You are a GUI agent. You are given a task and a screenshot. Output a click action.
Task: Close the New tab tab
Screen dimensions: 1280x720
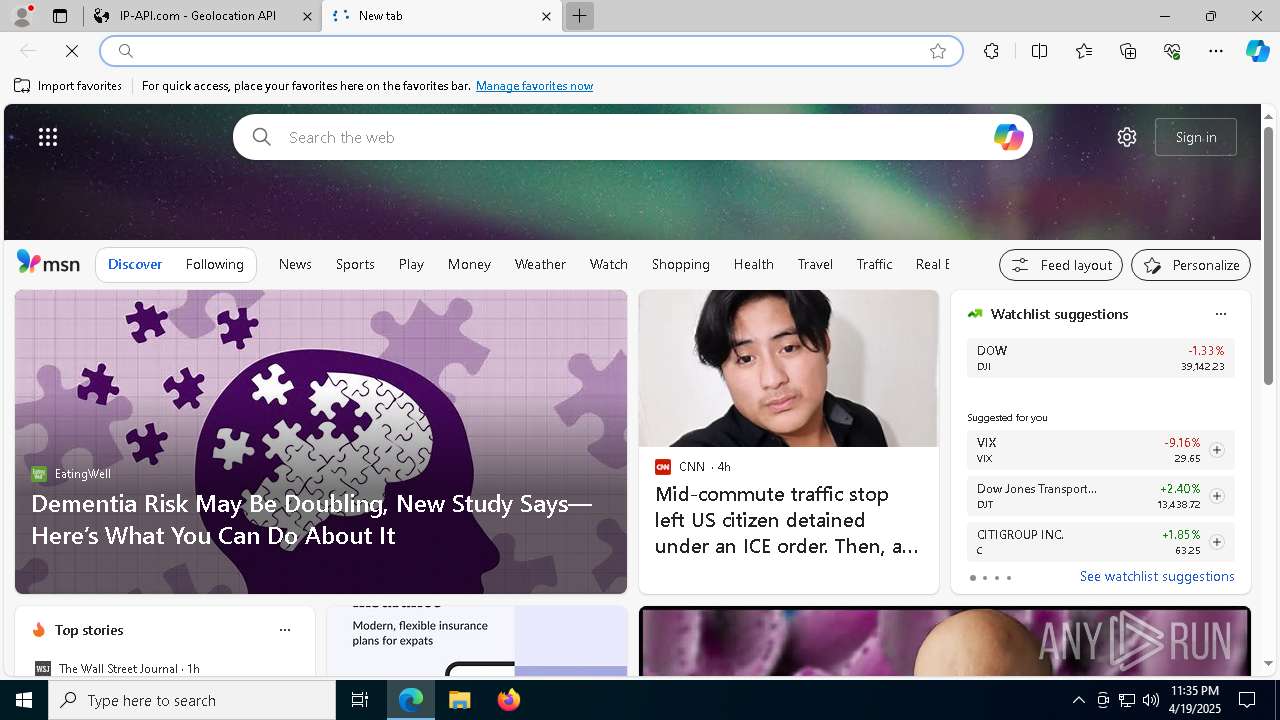(x=546, y=16)
